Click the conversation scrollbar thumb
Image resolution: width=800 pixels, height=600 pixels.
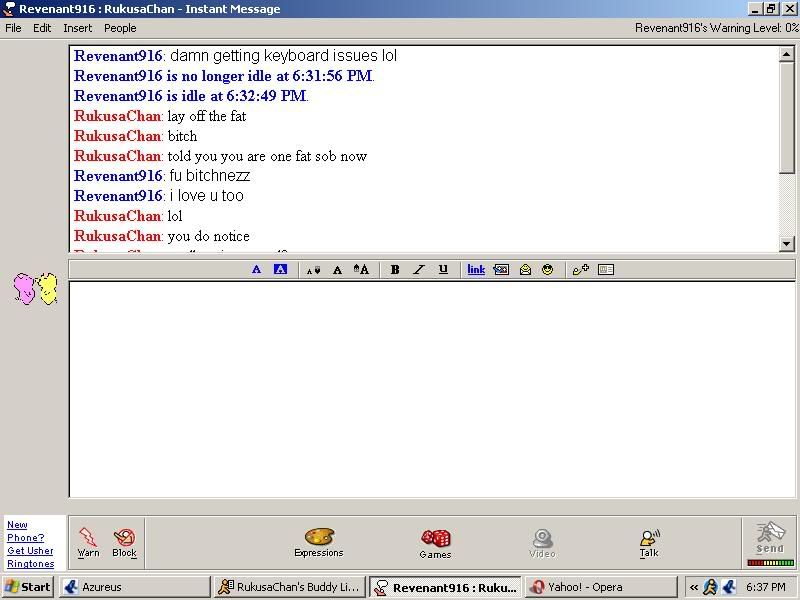coord(786,118)
